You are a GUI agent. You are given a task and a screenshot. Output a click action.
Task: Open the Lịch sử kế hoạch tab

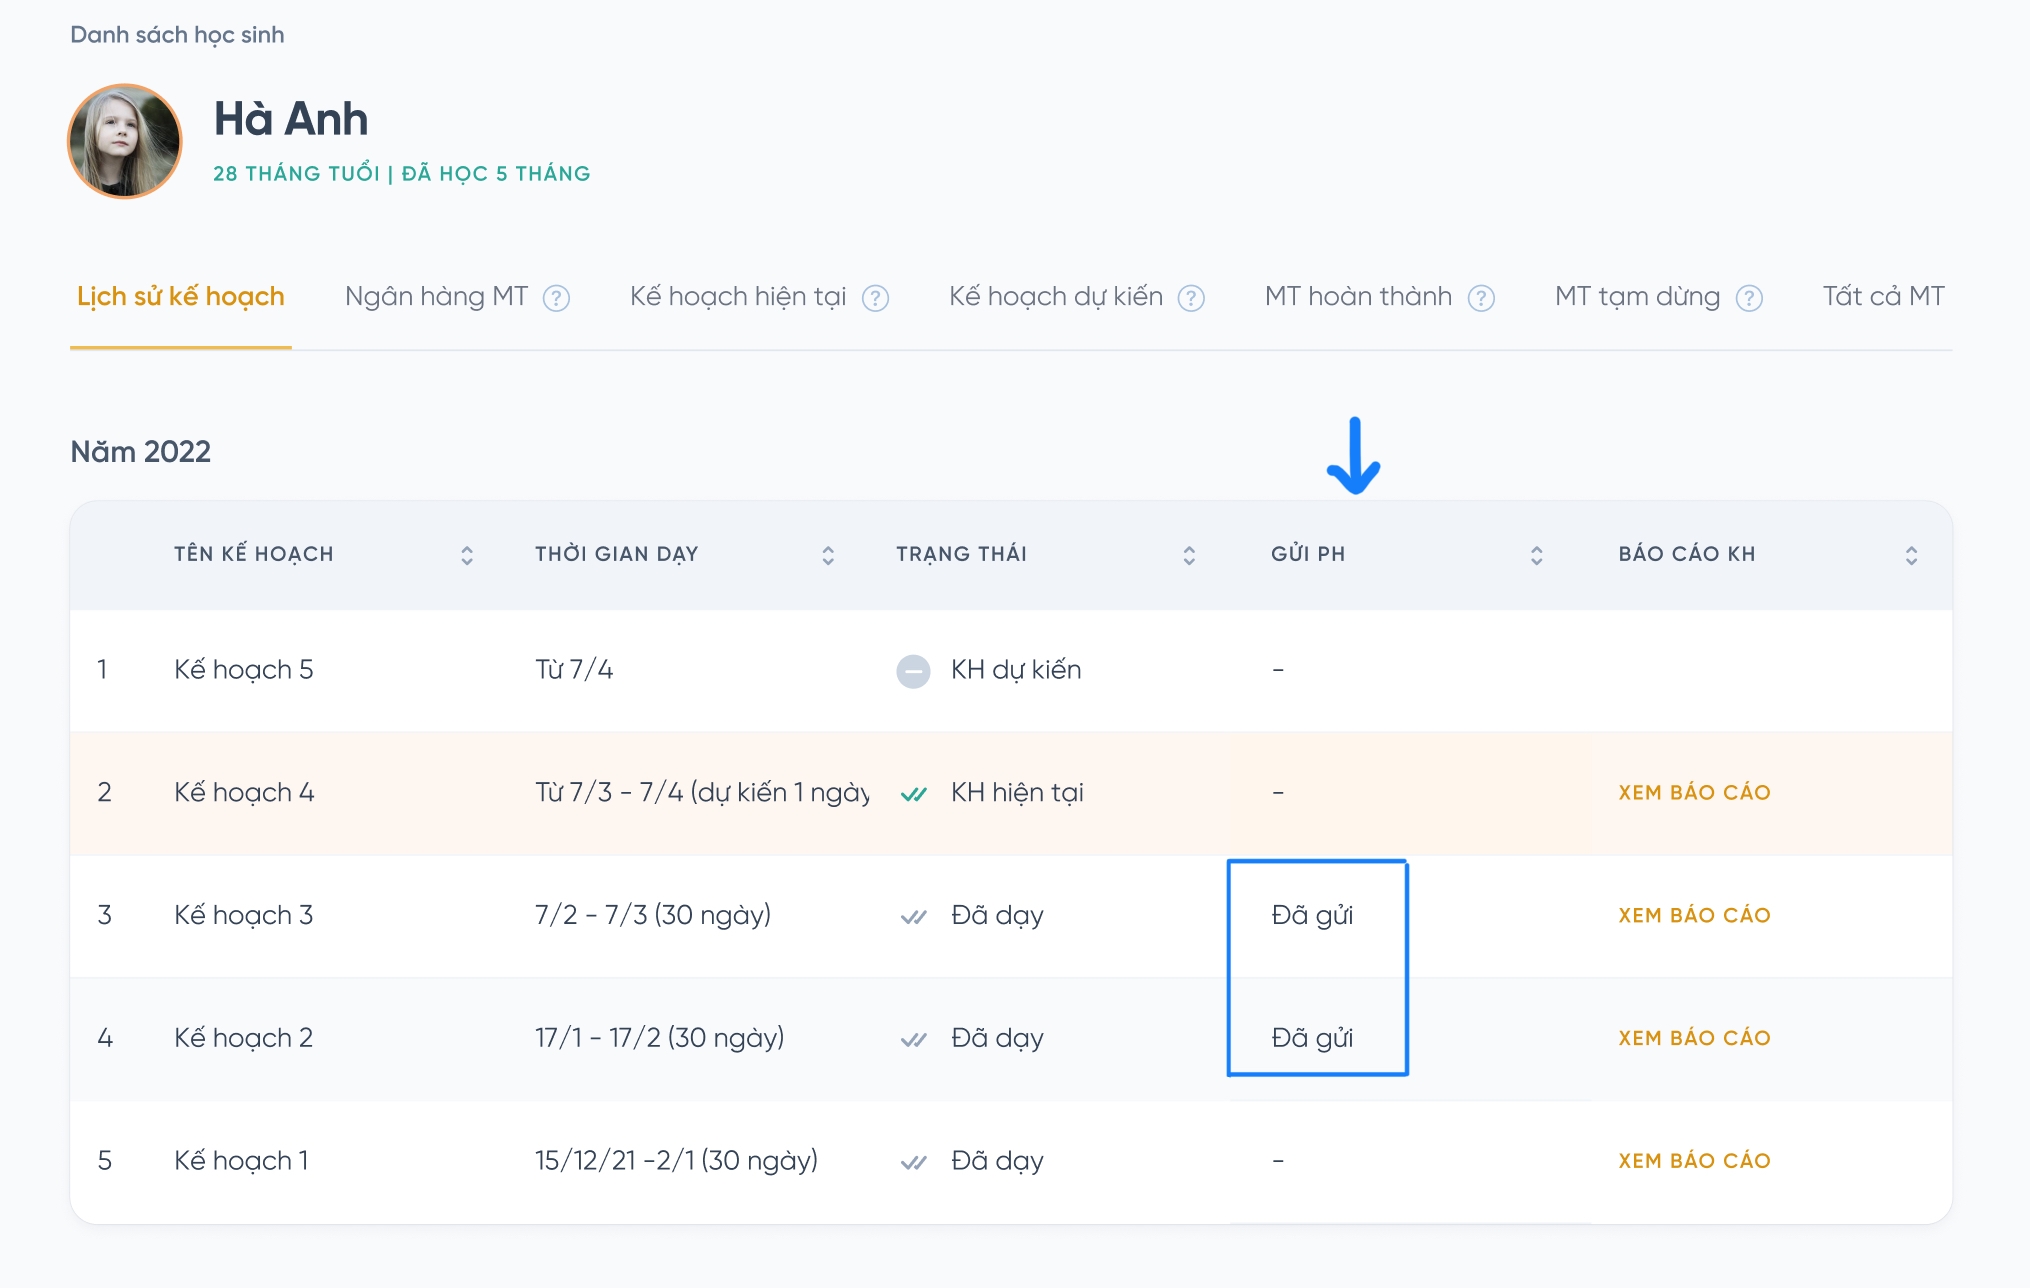181,297
